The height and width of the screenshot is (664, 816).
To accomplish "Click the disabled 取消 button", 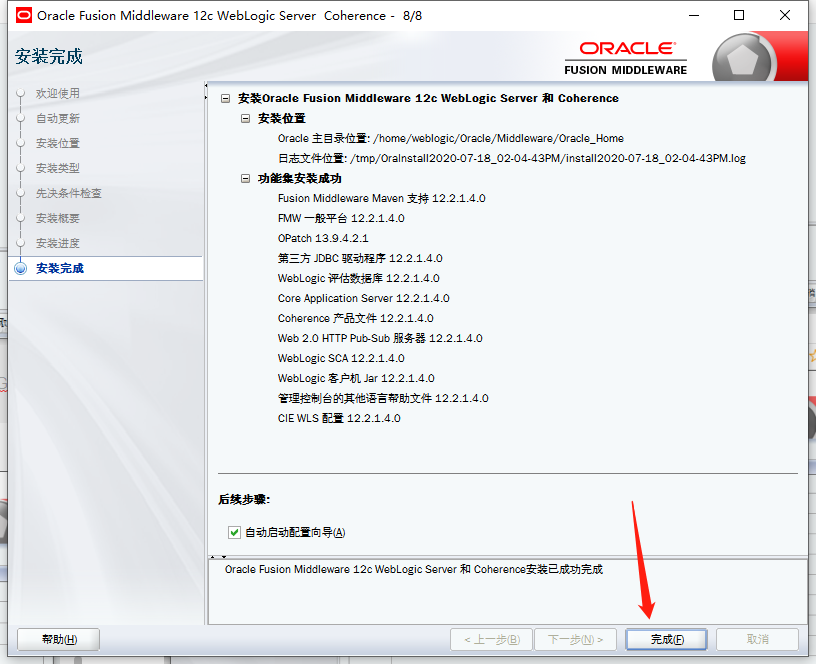I will click(757, 640).
